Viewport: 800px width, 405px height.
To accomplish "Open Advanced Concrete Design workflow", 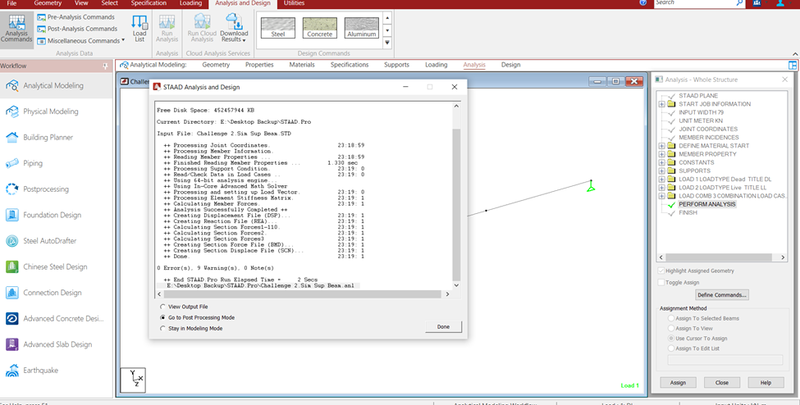I will [x=56, y=318].
